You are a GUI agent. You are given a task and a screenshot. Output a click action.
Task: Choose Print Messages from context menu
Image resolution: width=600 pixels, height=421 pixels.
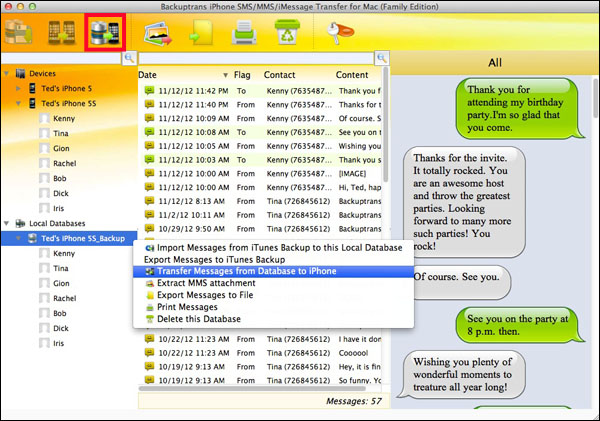pos(274,307)
